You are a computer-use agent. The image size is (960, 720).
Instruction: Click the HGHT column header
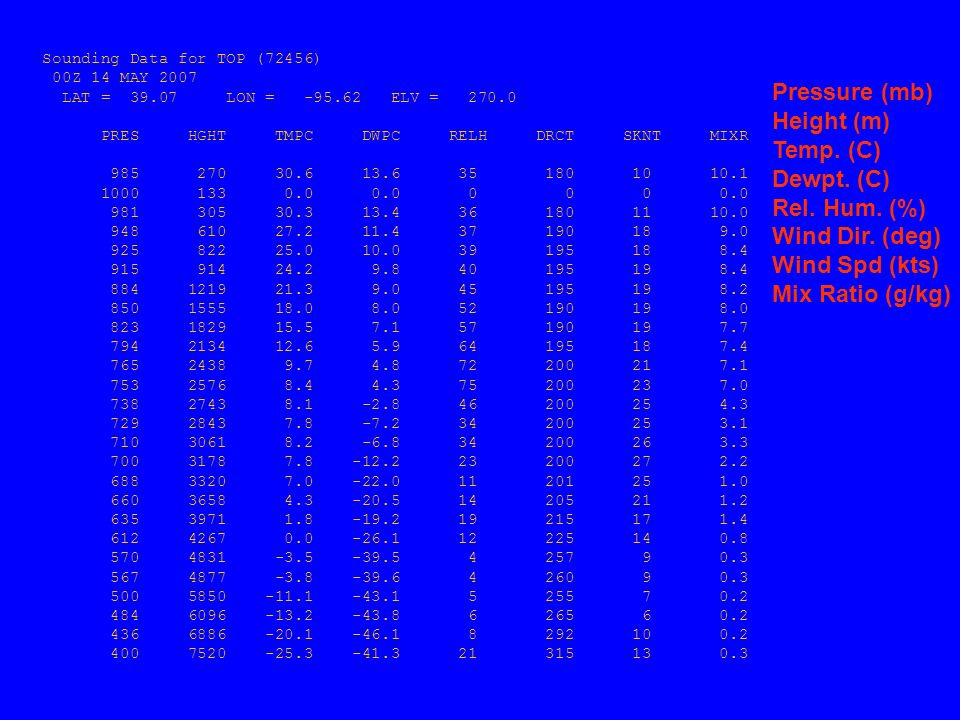[x=207, y=136]
